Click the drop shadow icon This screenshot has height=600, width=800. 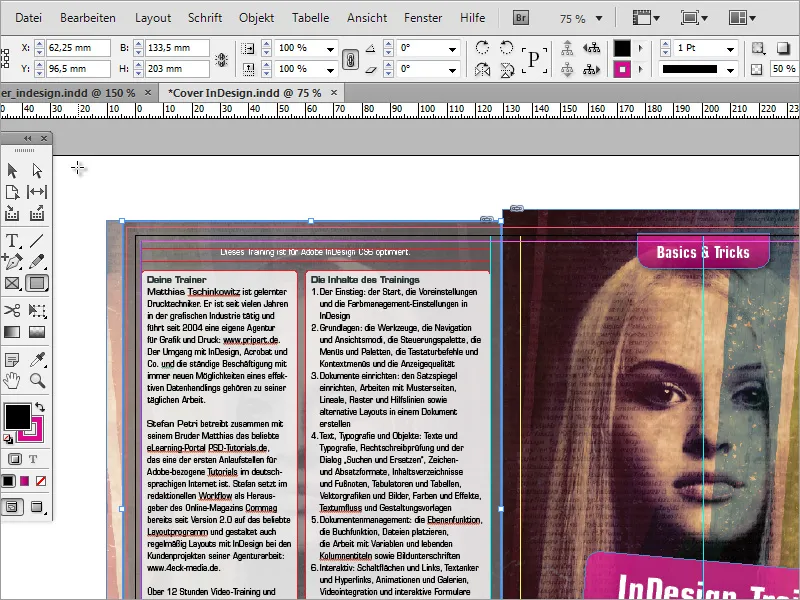783,48
